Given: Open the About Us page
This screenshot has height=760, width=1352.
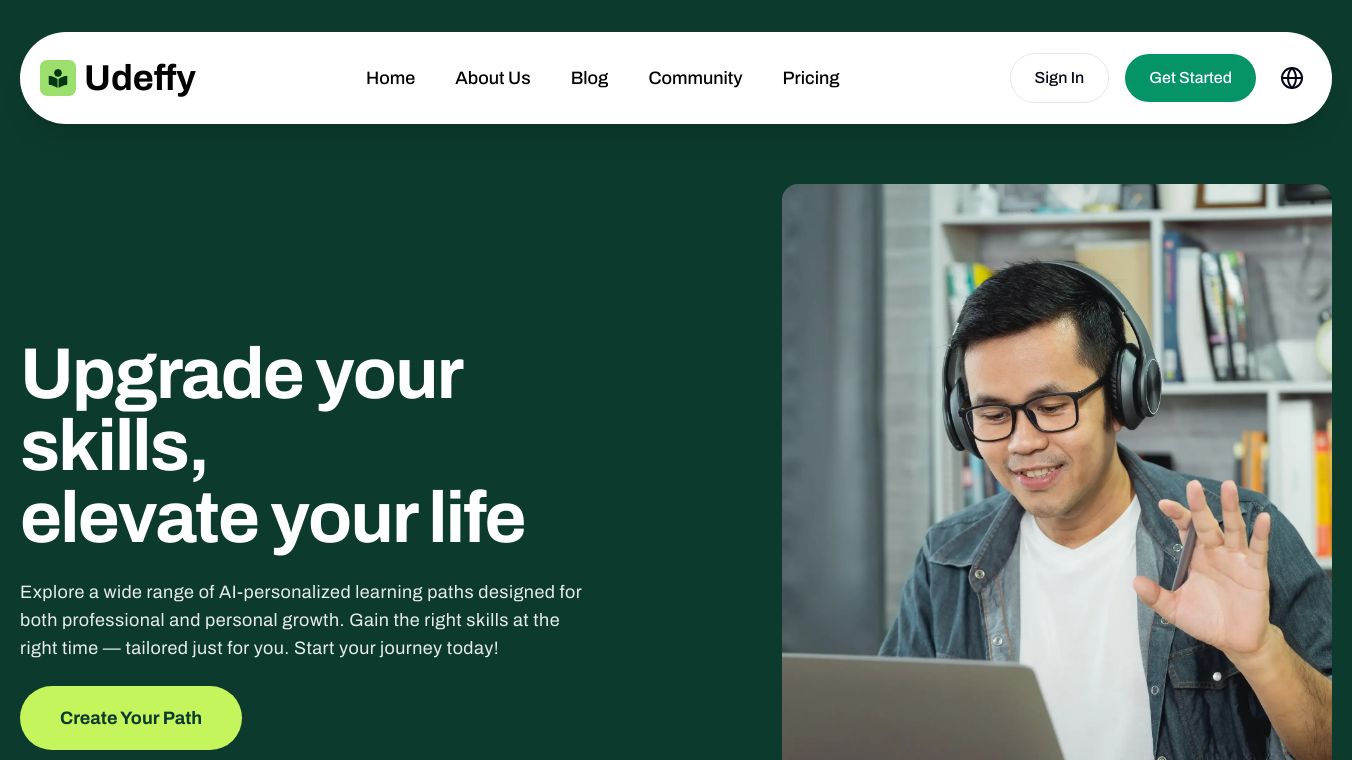Looking at the screenshot, I should [x=493, y=78].
